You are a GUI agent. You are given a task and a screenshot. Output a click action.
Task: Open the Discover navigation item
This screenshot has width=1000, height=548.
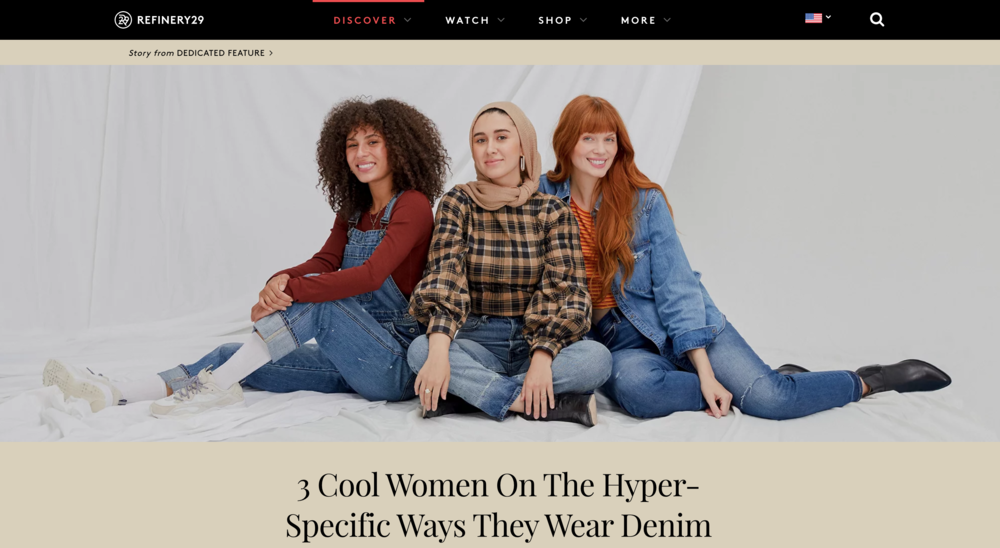coord(365,20)
